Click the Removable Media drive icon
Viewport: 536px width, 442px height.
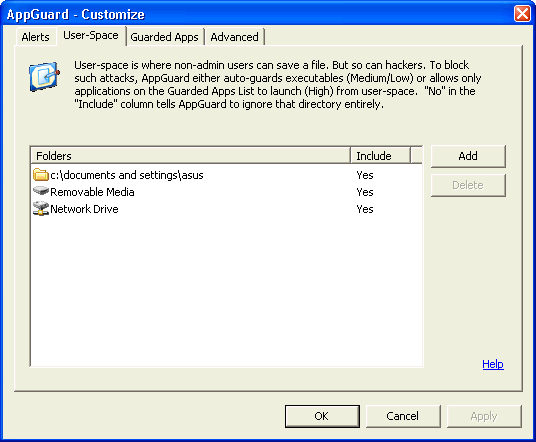pos(41,190)
